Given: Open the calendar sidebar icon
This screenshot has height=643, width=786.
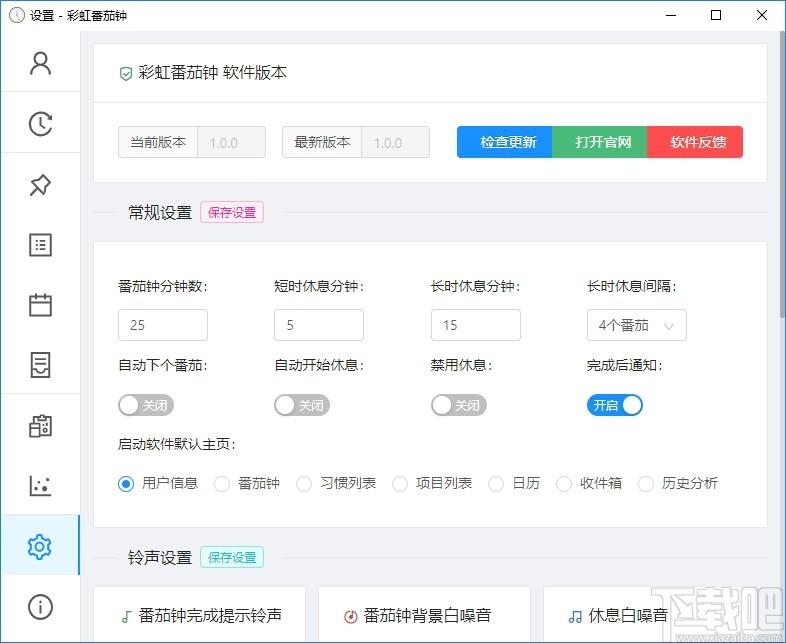Looking at the screenshot, I should tap(40, 305).
